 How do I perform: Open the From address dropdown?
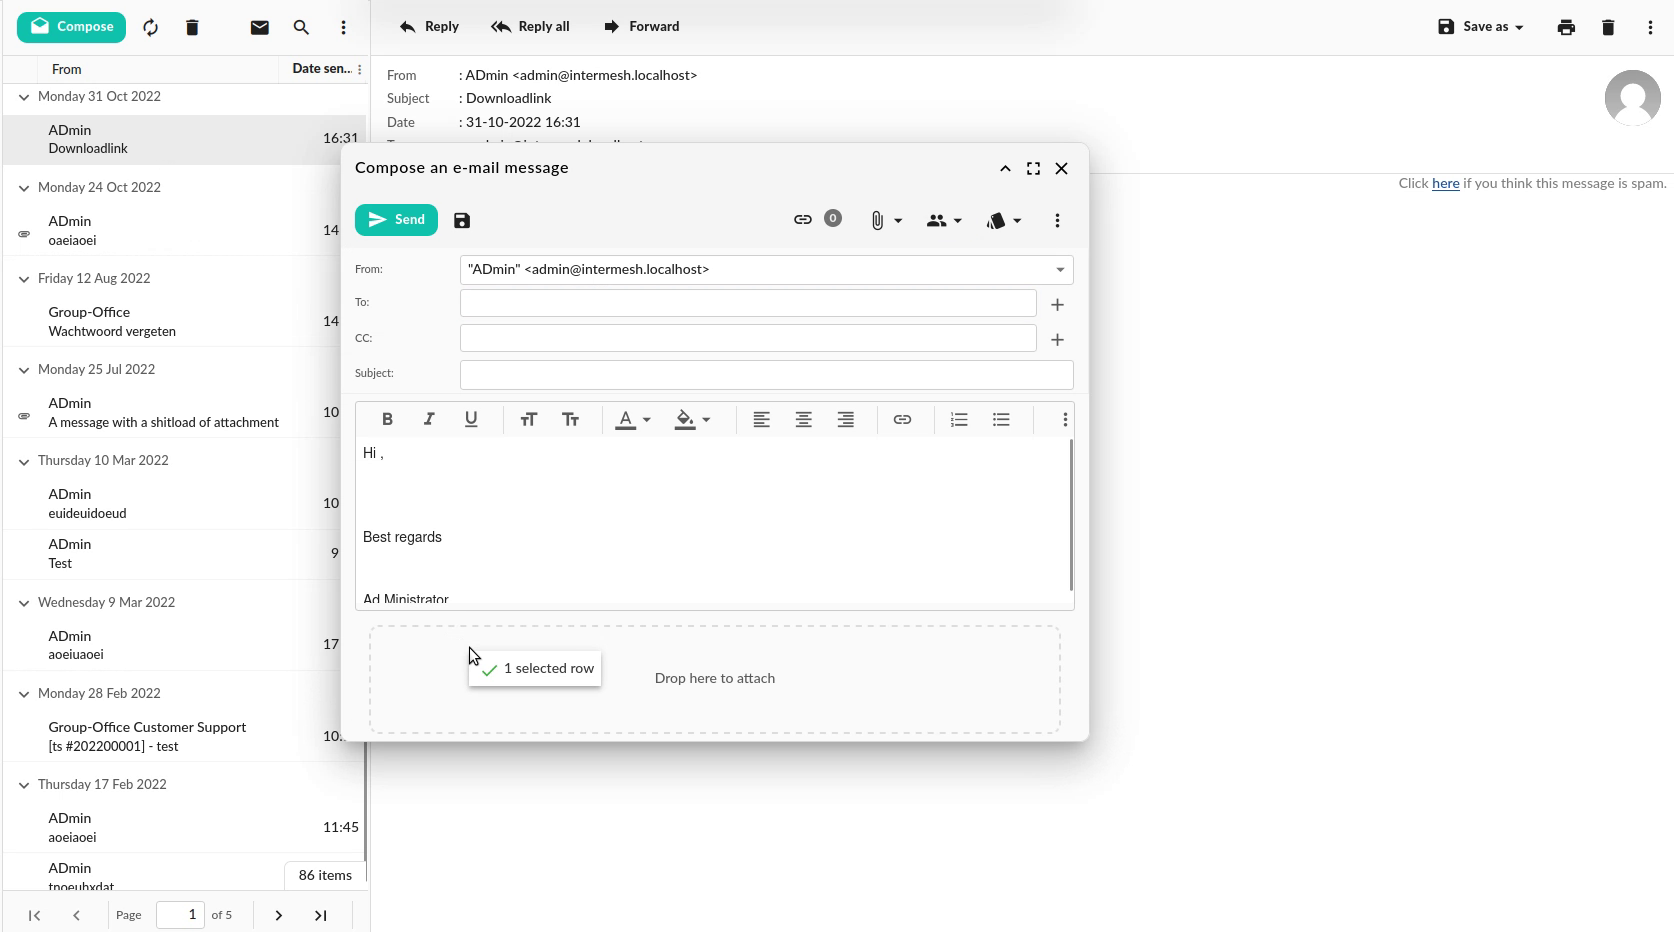coord(1060,270)
